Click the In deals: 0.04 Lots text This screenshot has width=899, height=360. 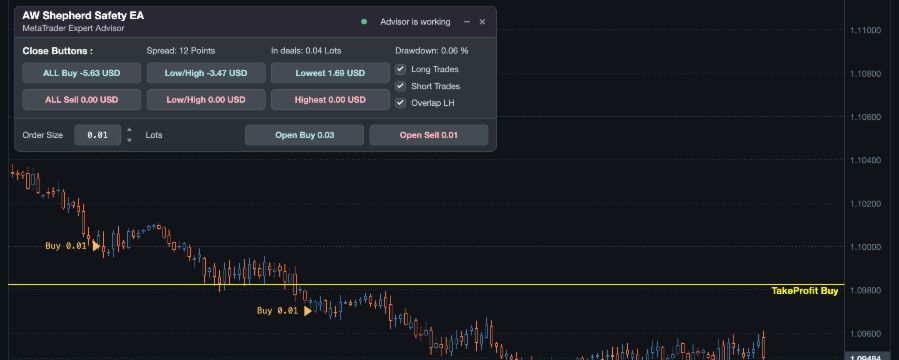(x=306, y=50)
